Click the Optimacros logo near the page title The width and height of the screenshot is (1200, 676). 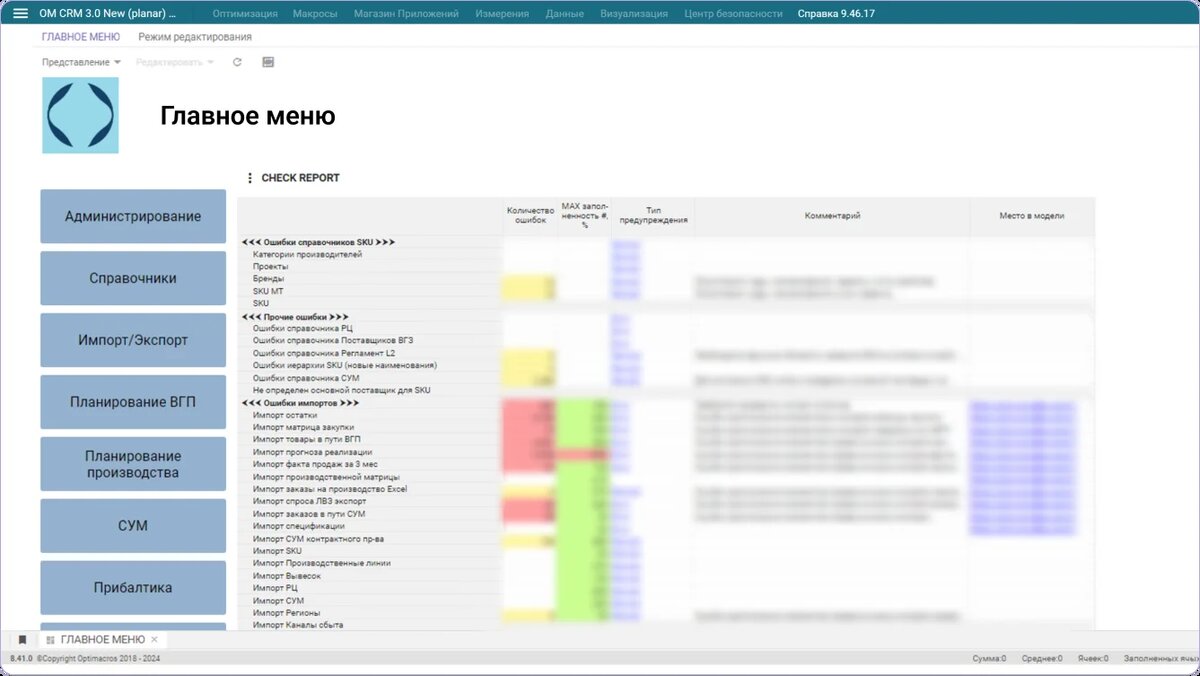coord(80,115)
